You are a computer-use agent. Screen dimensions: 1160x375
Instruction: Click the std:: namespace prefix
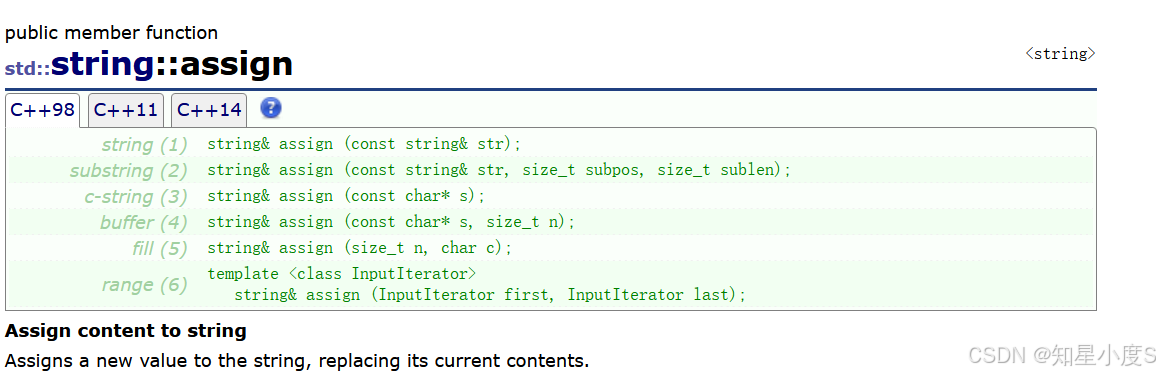click(27, 69)
